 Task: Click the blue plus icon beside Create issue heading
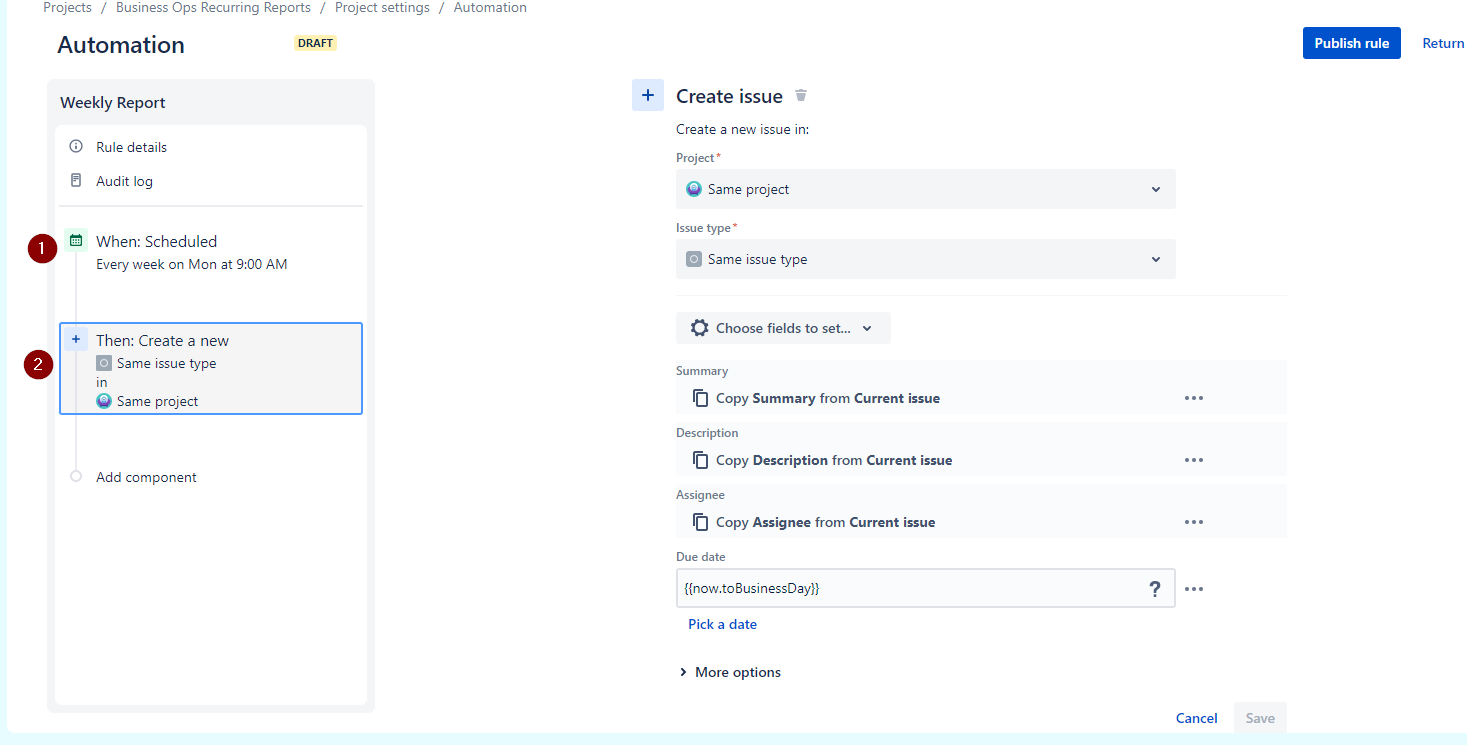point(648,95)
